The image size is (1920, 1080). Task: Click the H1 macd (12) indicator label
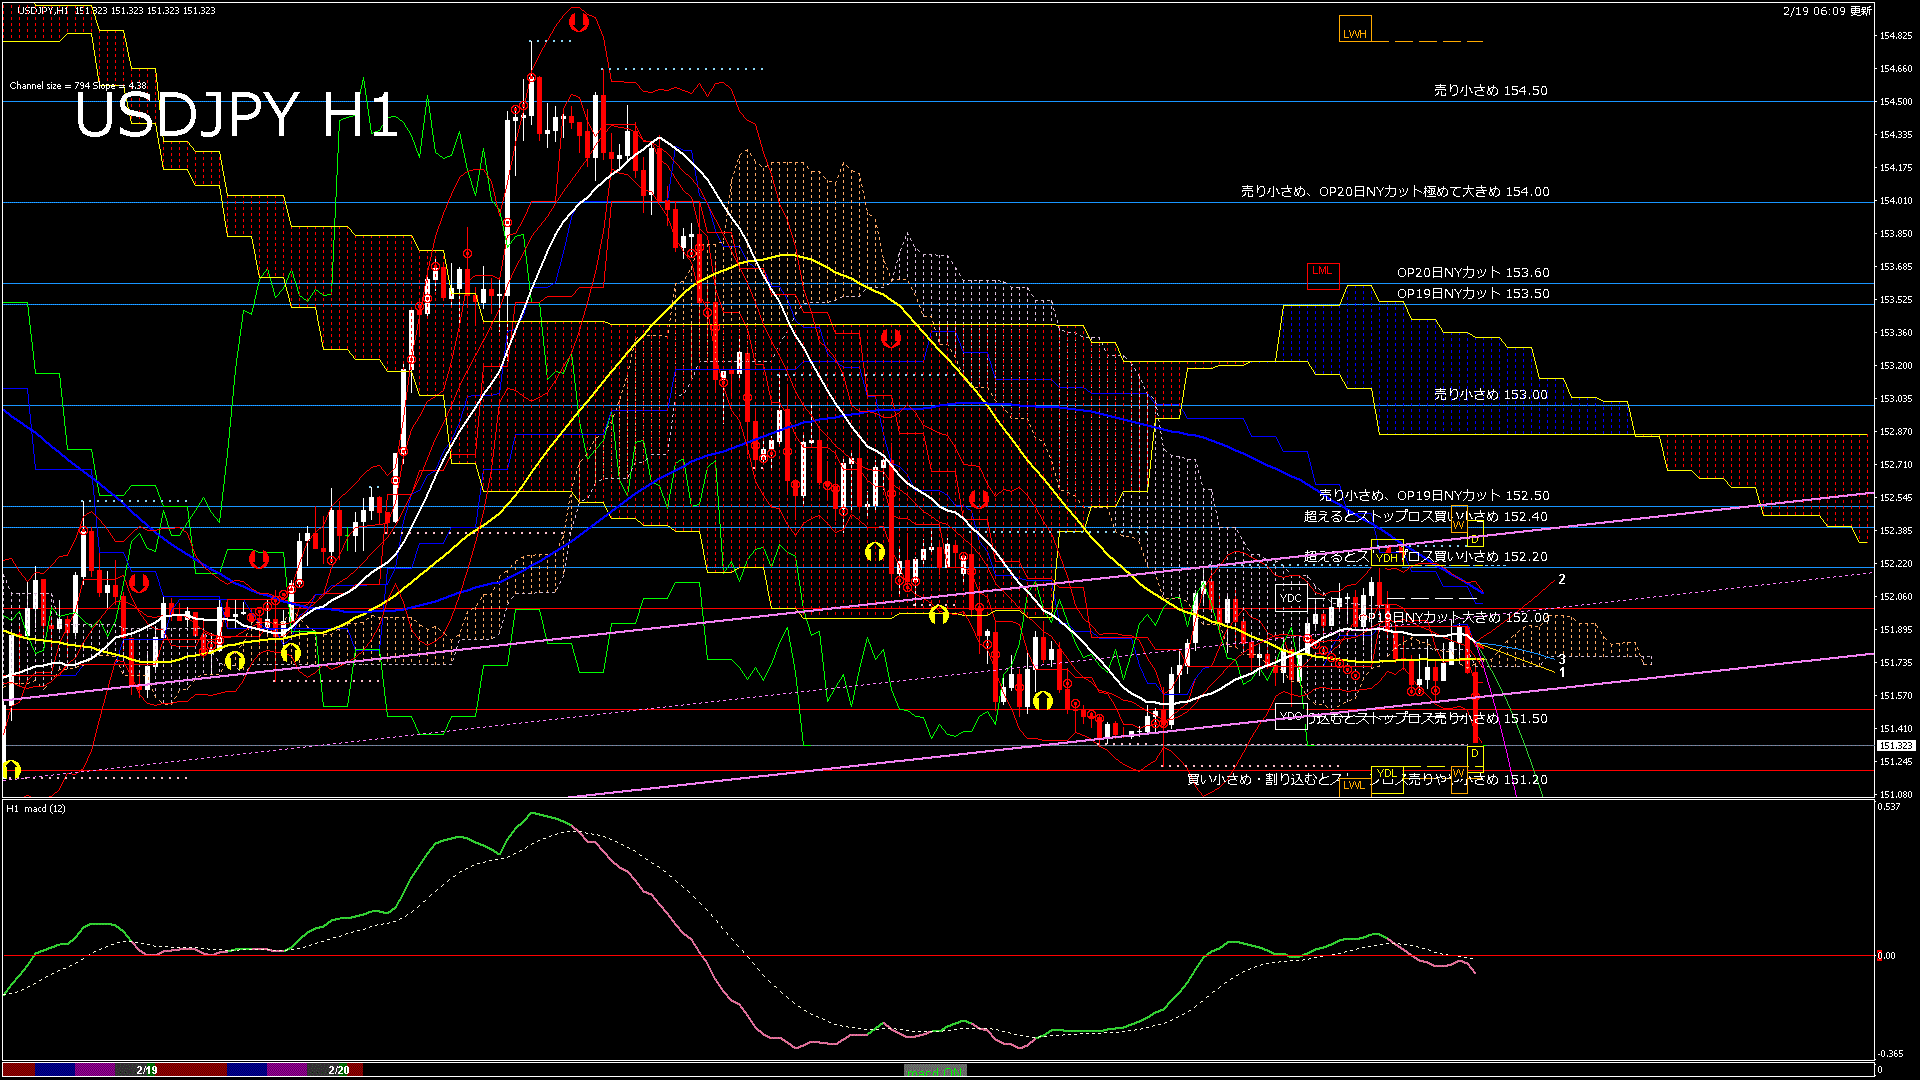point(36,808)
